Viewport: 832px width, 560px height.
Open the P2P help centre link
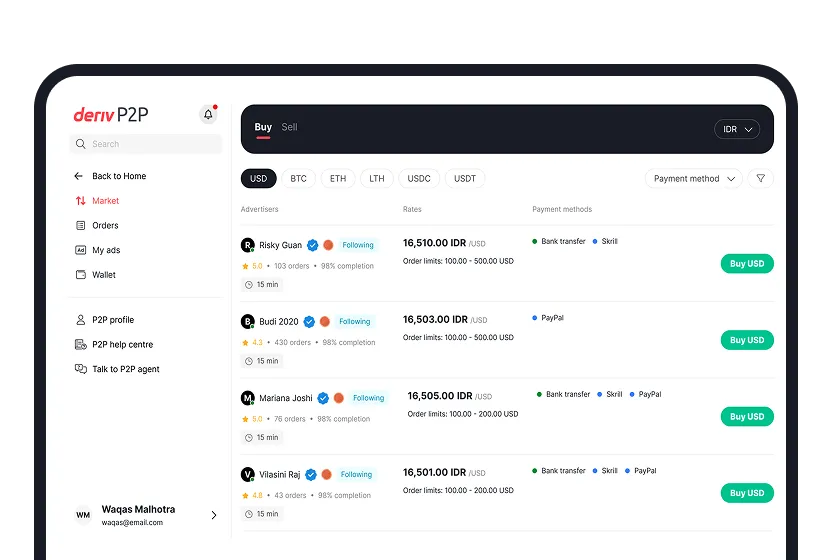(123, 344)
